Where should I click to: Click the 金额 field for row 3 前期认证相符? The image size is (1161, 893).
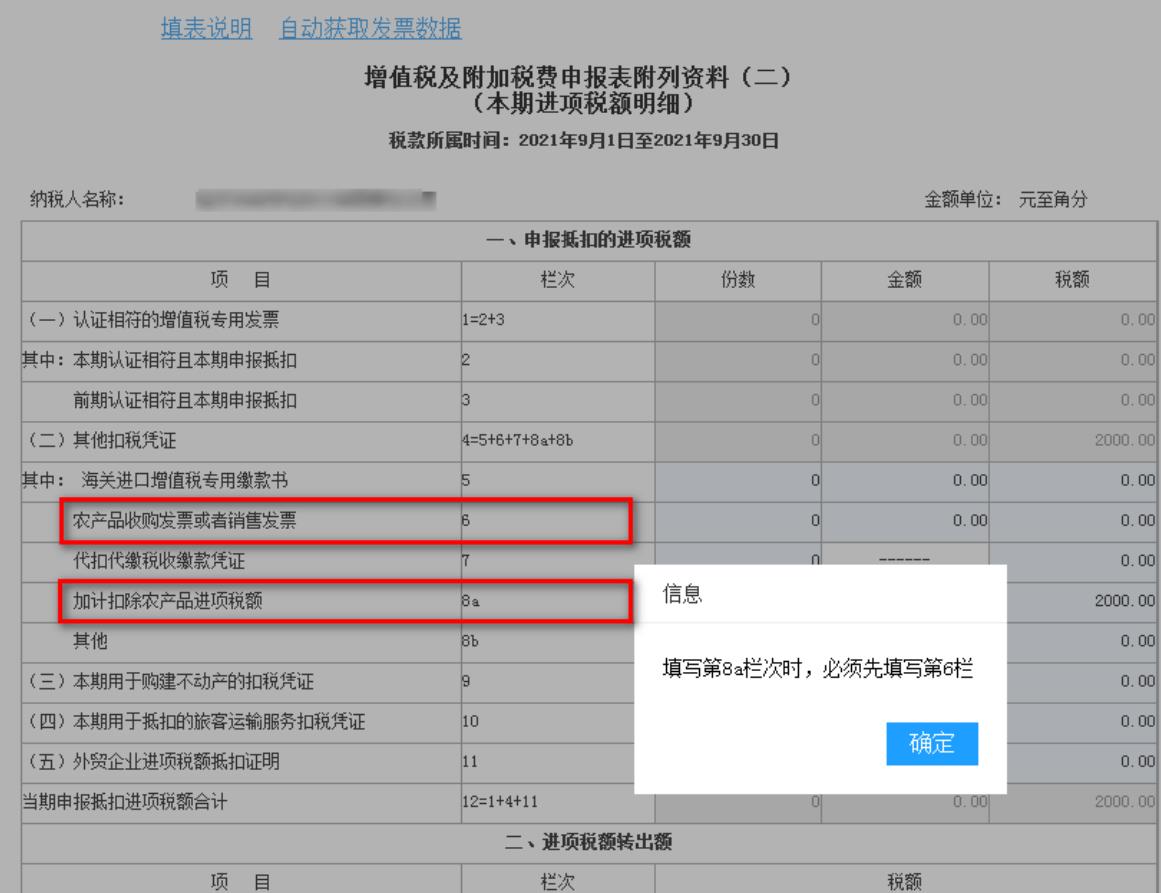(x=904, y=403)
